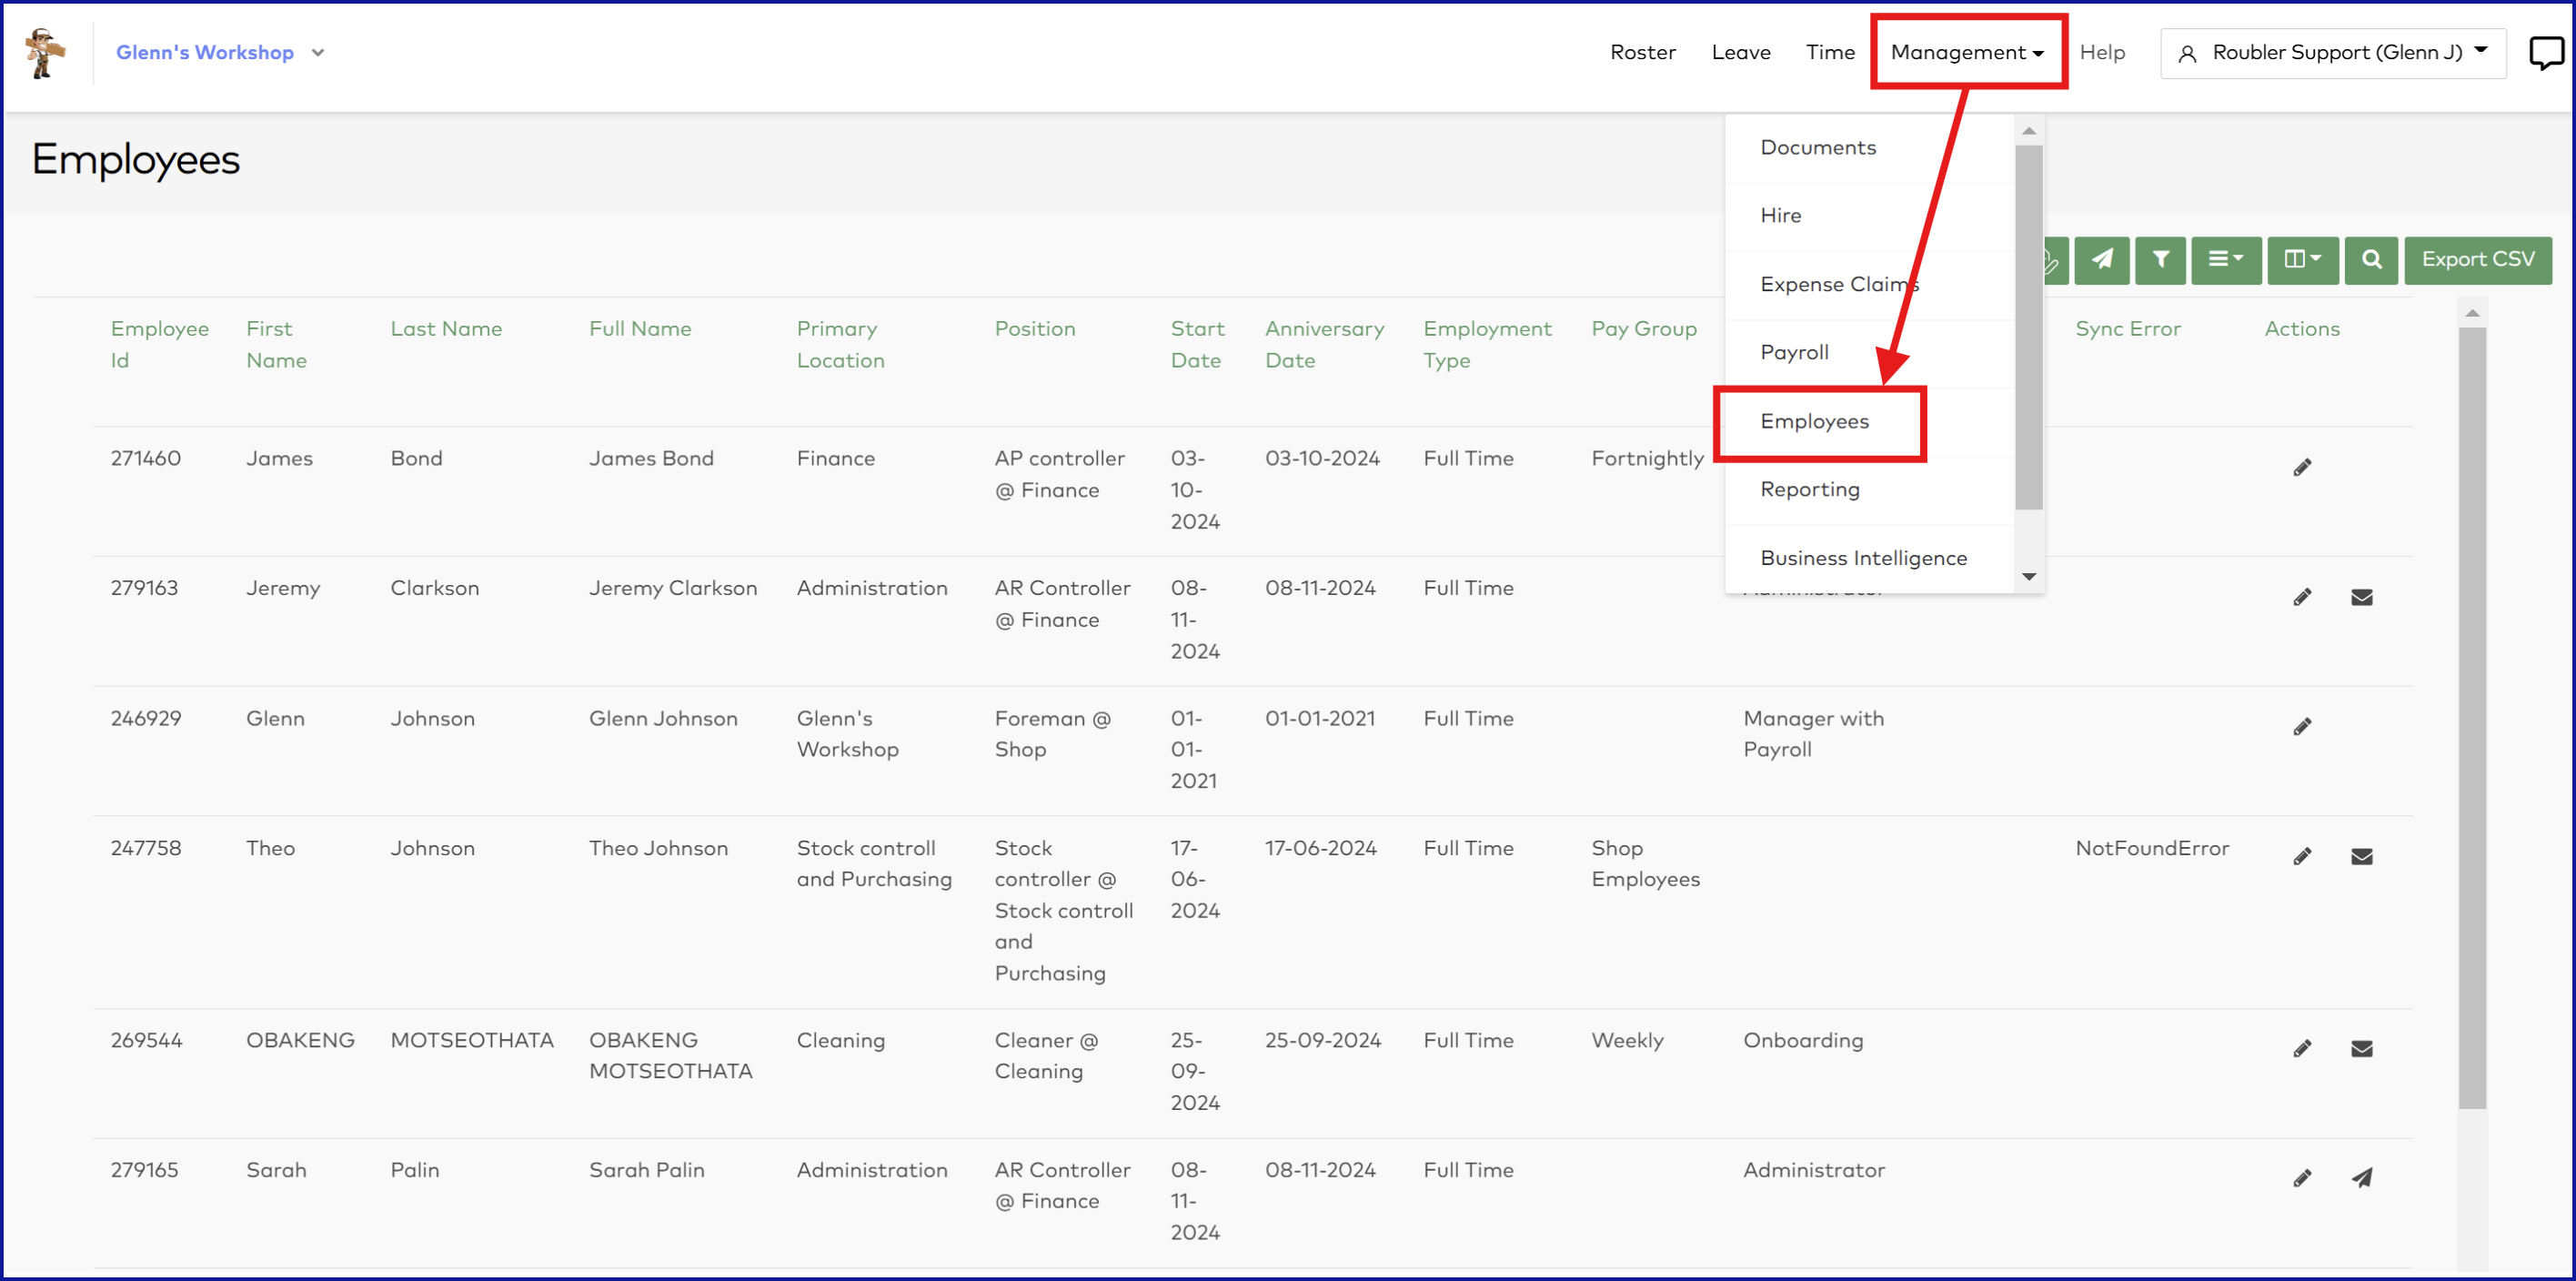
Task: Open the Roster navigation link
Action: pyautogui.click(x=1642, y=52)
